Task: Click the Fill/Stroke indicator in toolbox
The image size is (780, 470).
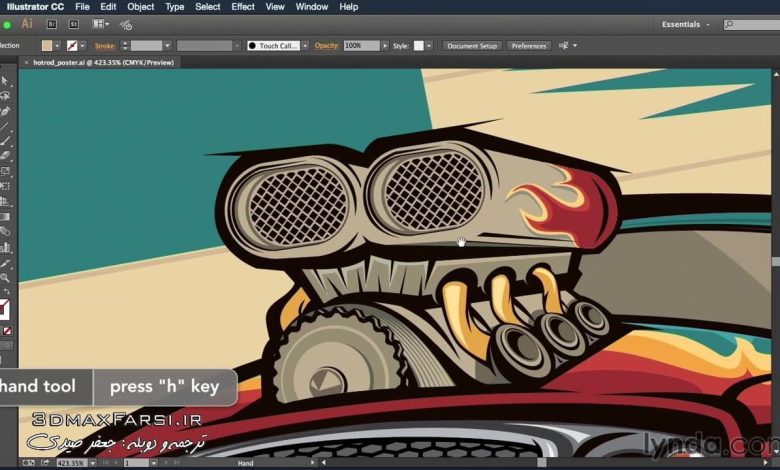Action: 4,309
